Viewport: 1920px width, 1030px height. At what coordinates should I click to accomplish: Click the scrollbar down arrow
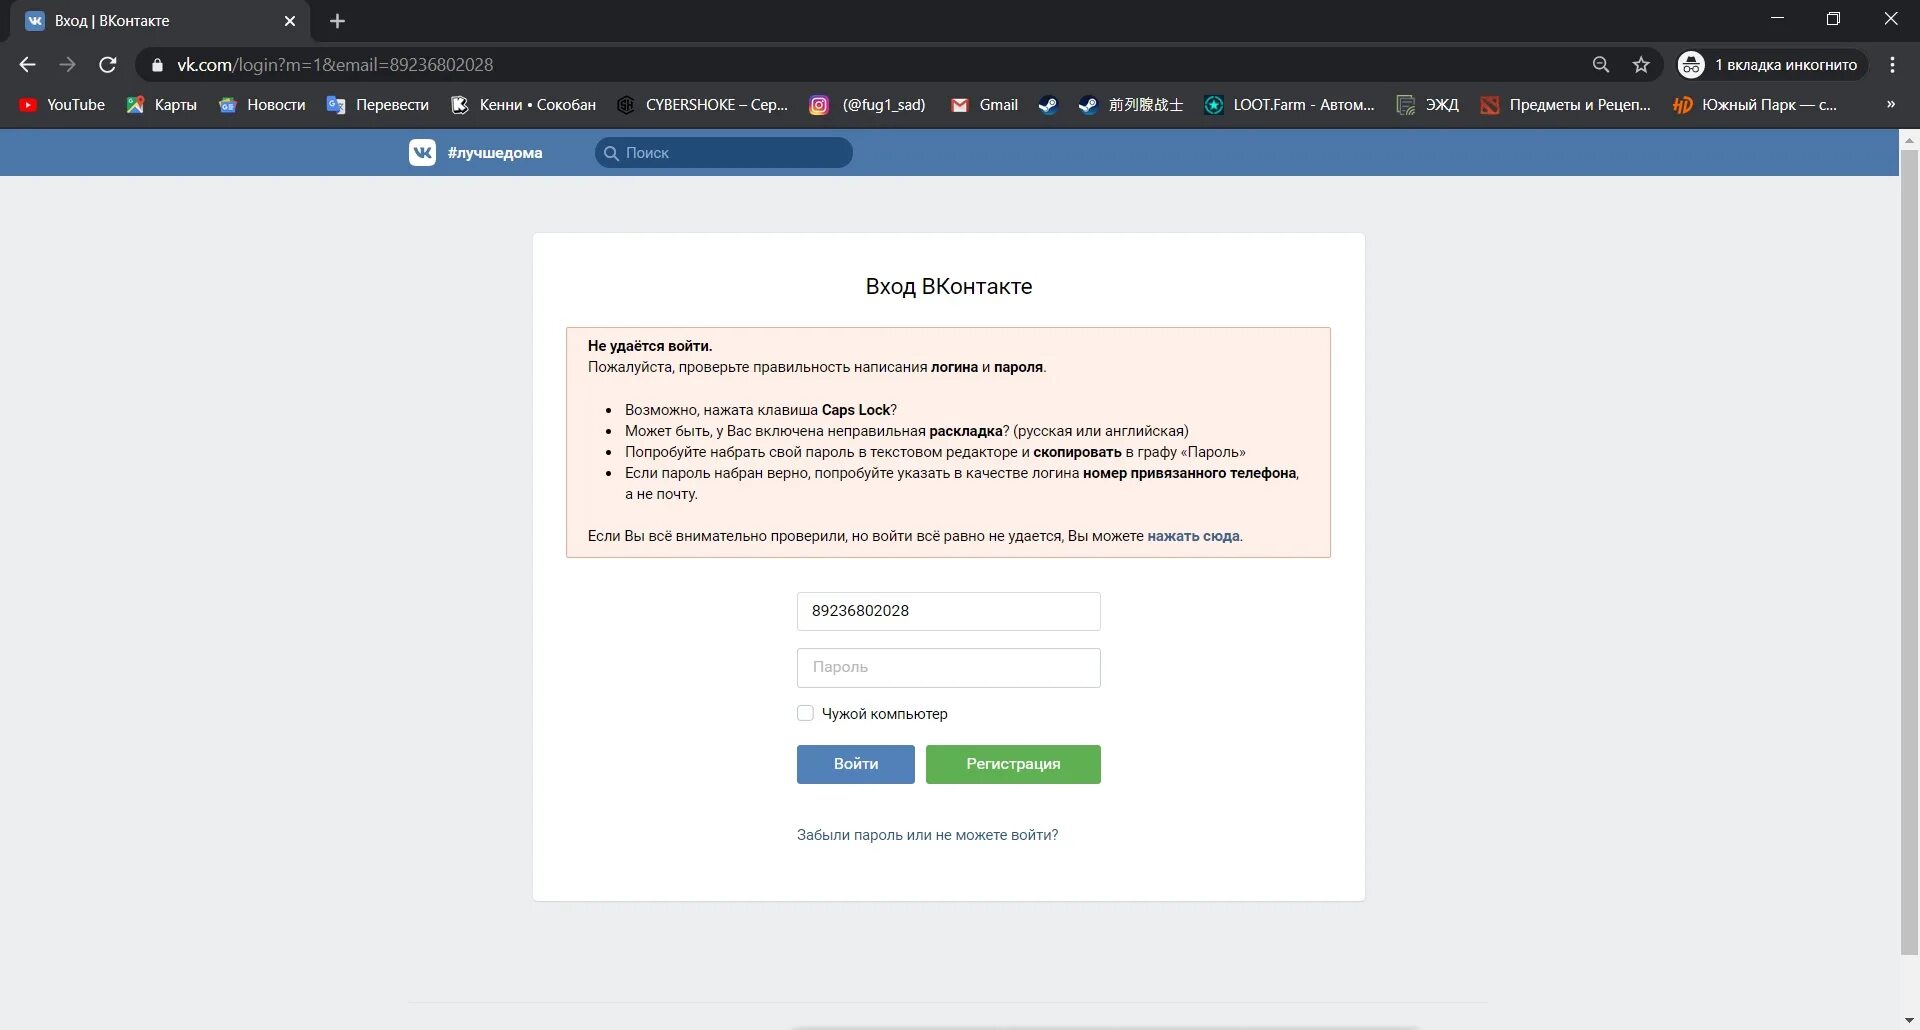pos(1909,1020)
